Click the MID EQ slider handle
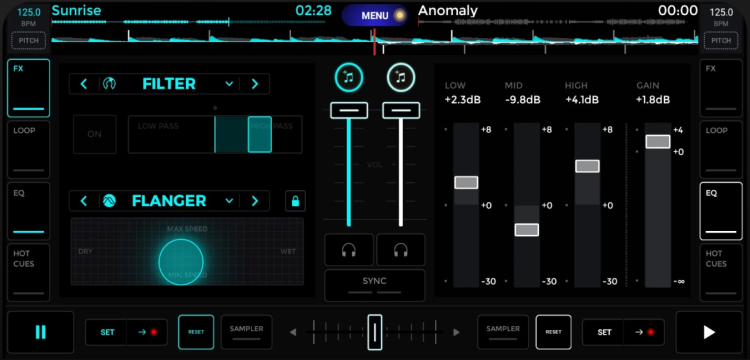 [x=527, y=229]
